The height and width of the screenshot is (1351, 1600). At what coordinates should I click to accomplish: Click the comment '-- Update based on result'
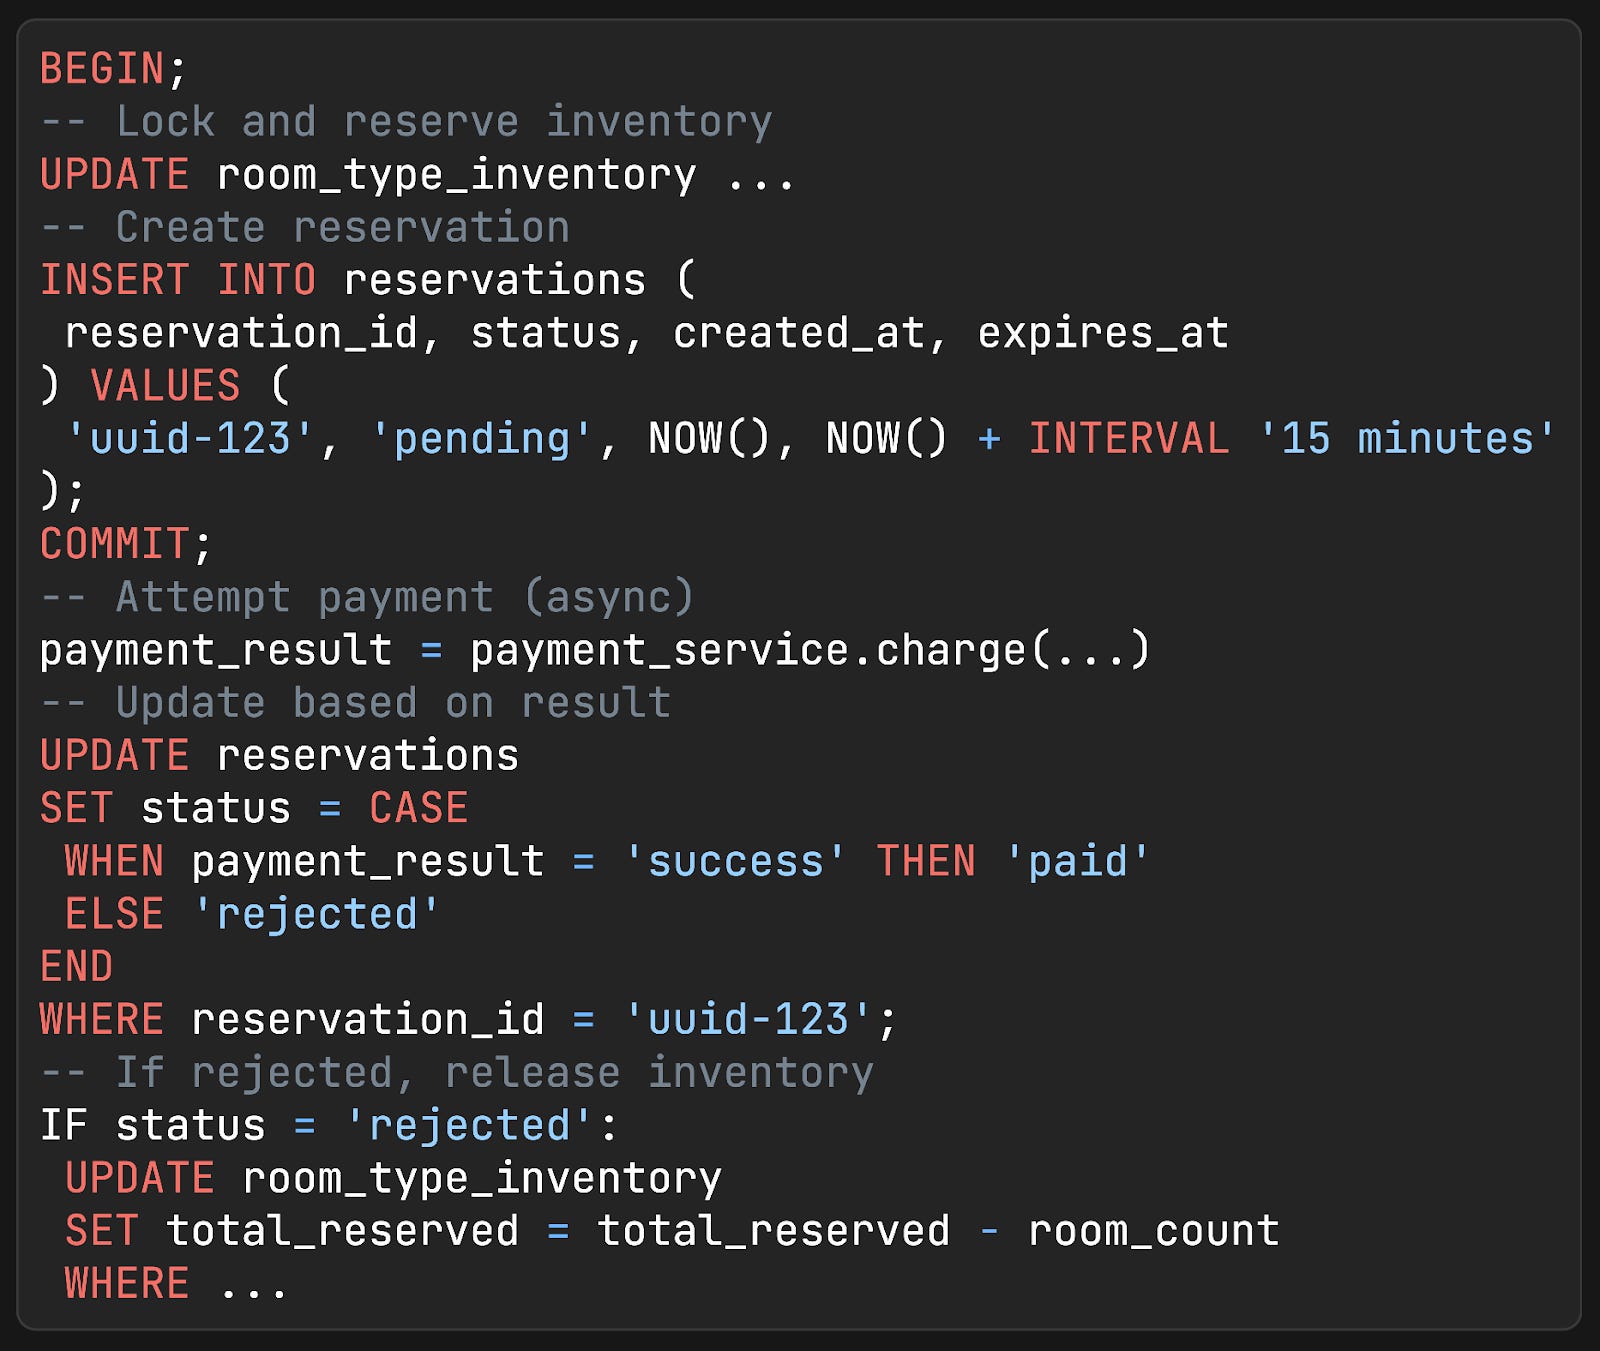click(355, 703)
